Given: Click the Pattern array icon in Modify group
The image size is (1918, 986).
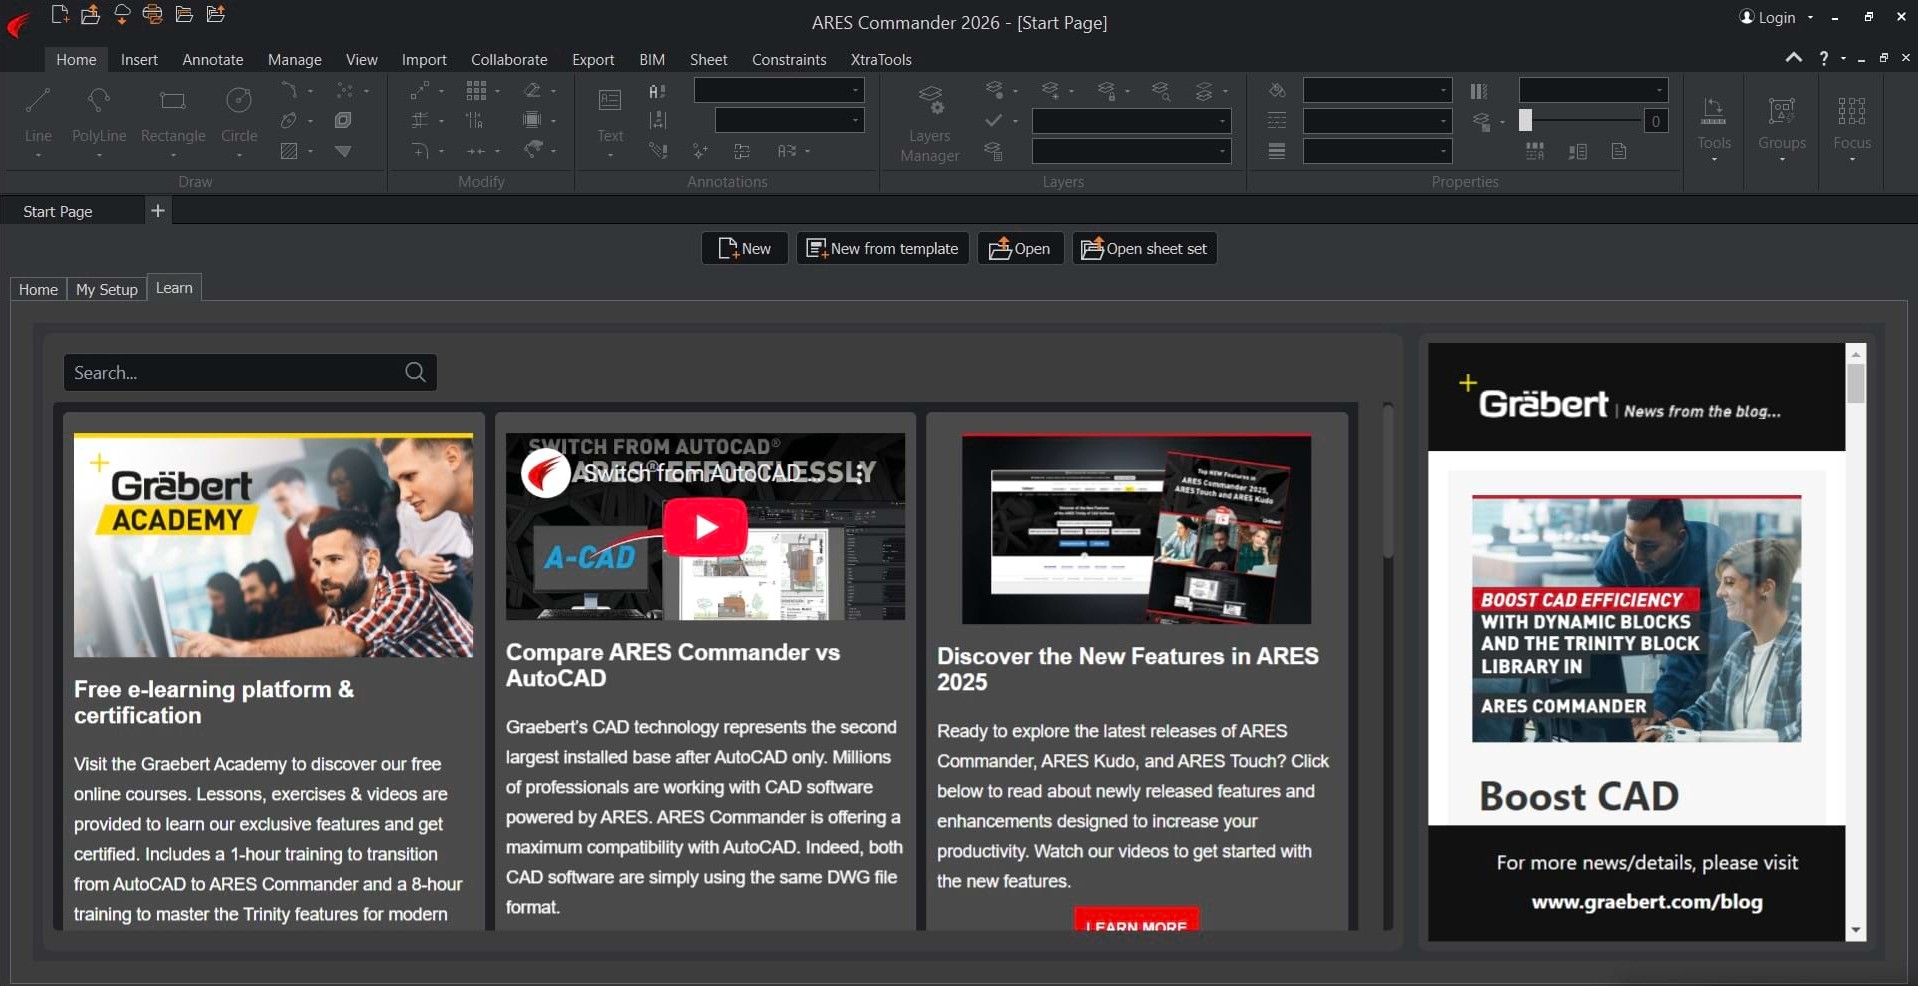Looking at the screenshot, I should 476,91.
